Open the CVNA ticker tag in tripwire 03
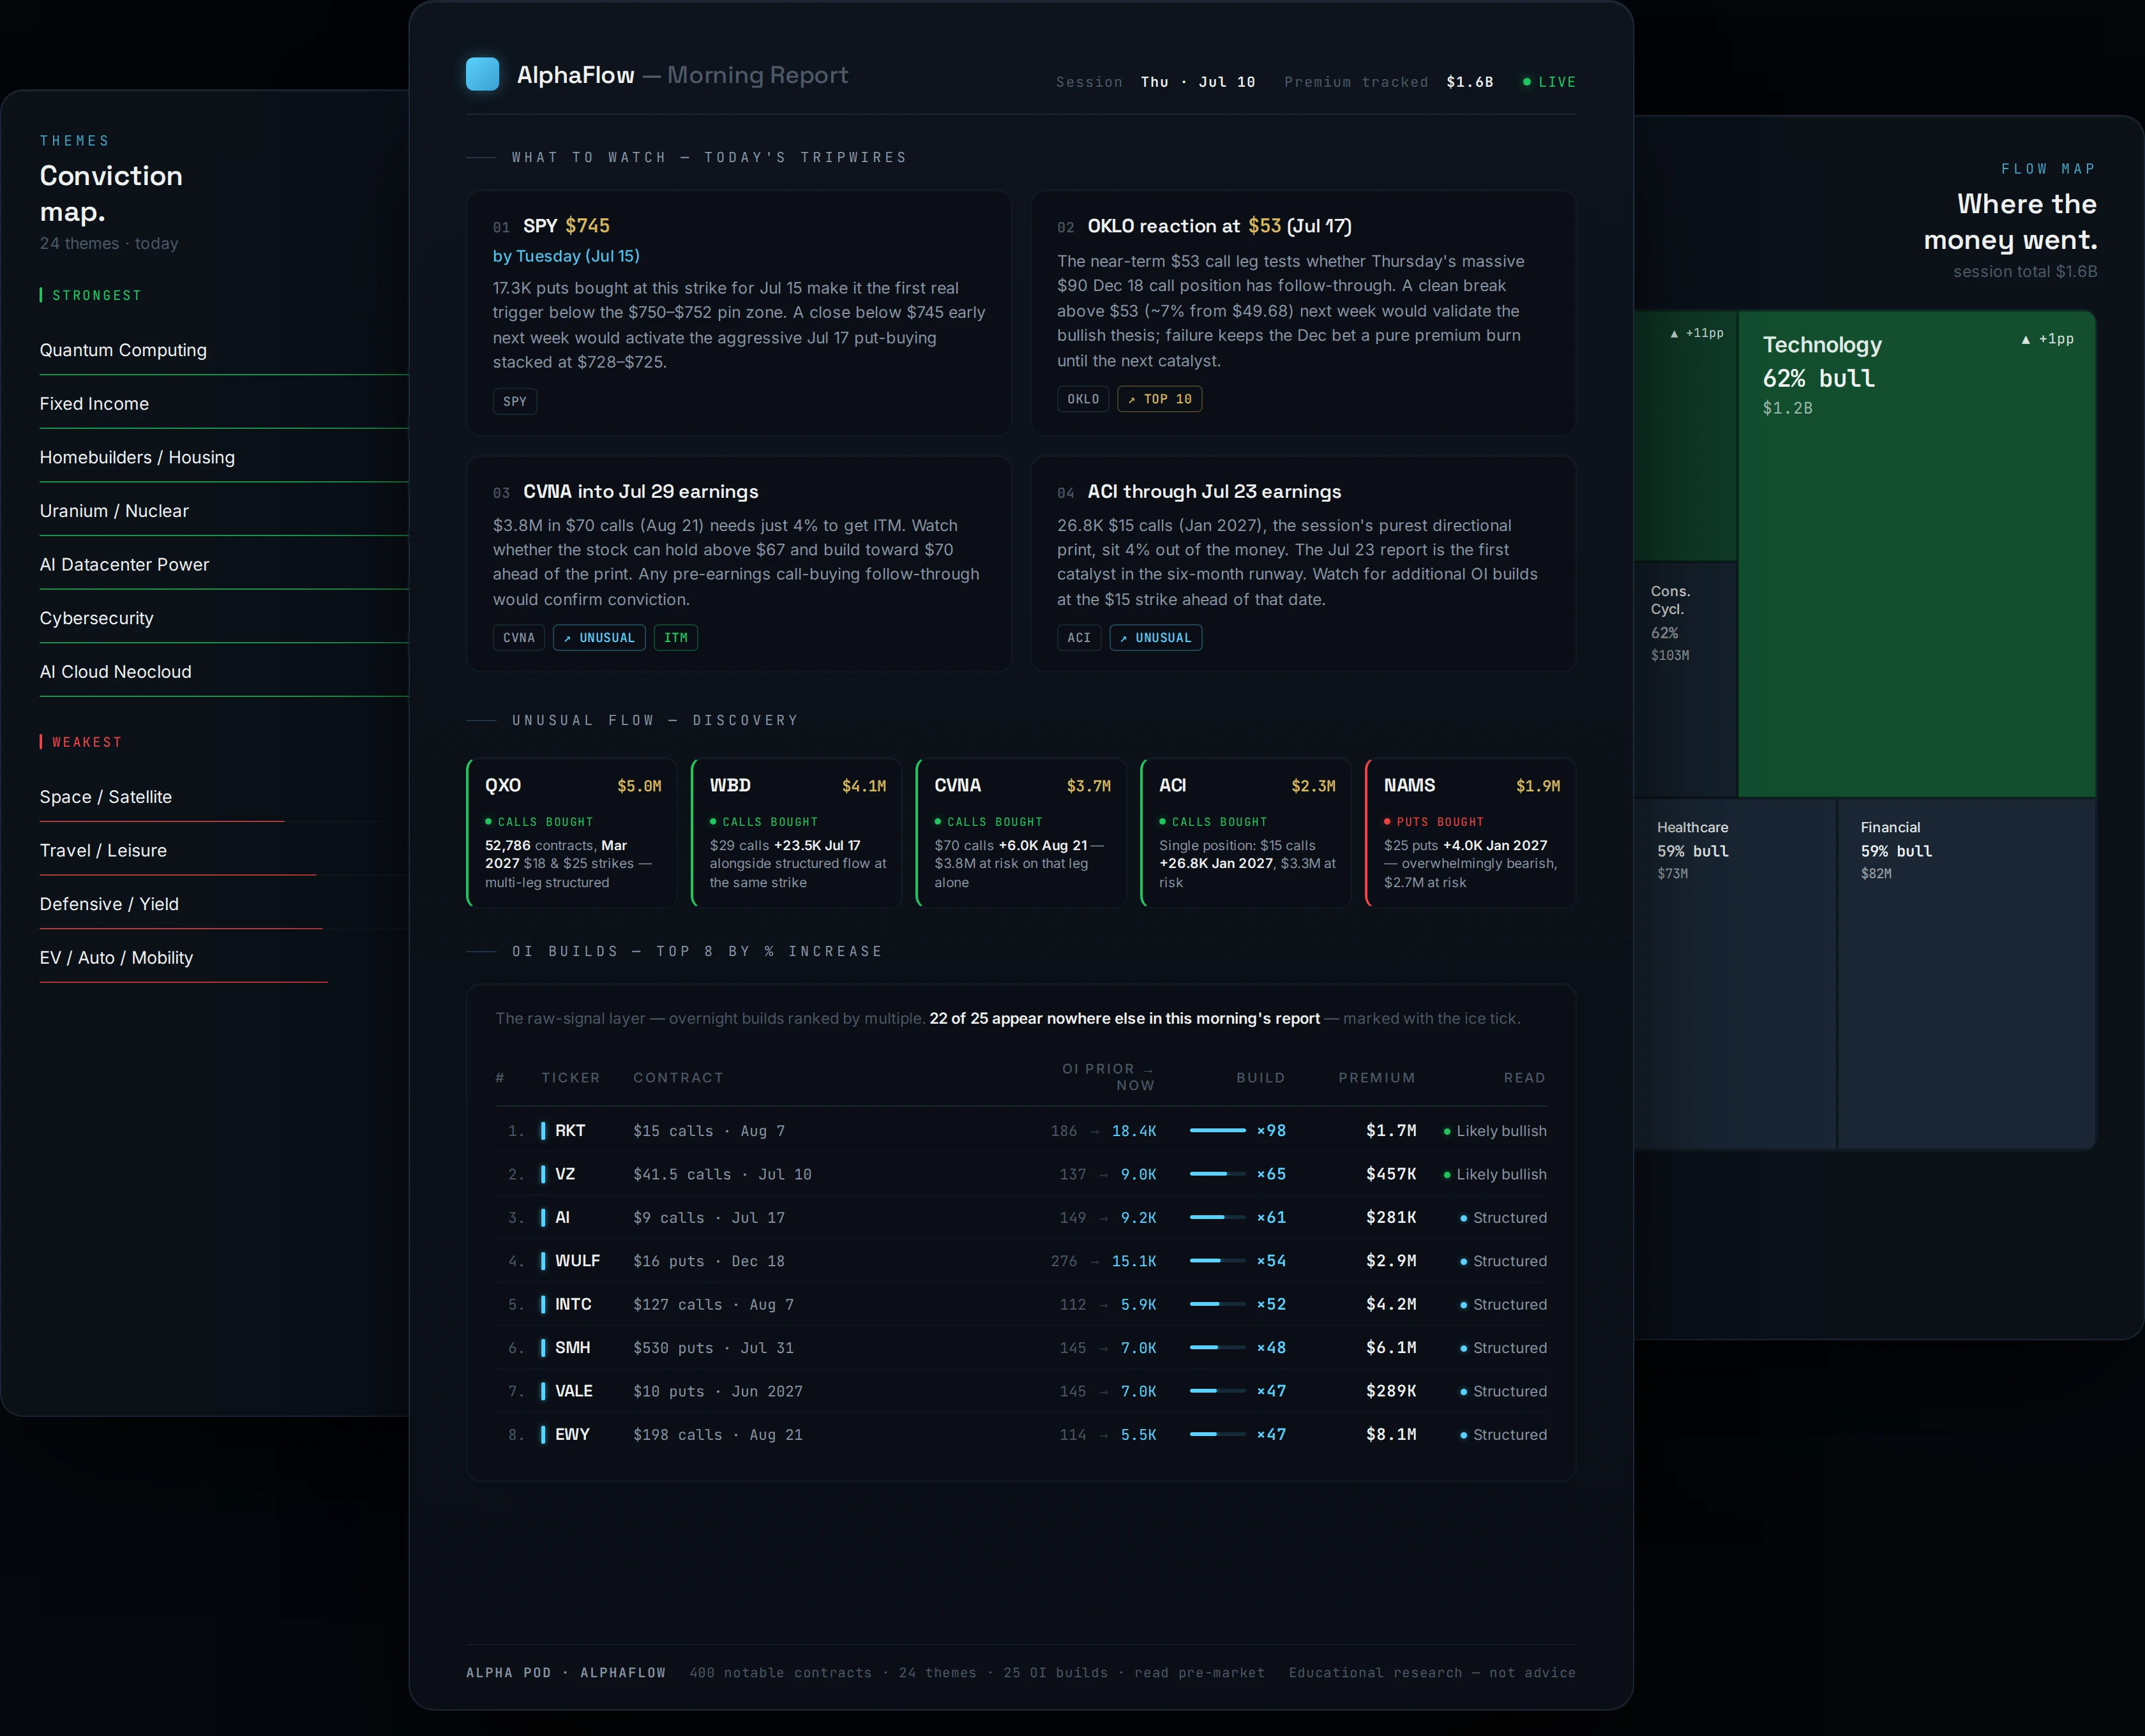 (518, 638)
